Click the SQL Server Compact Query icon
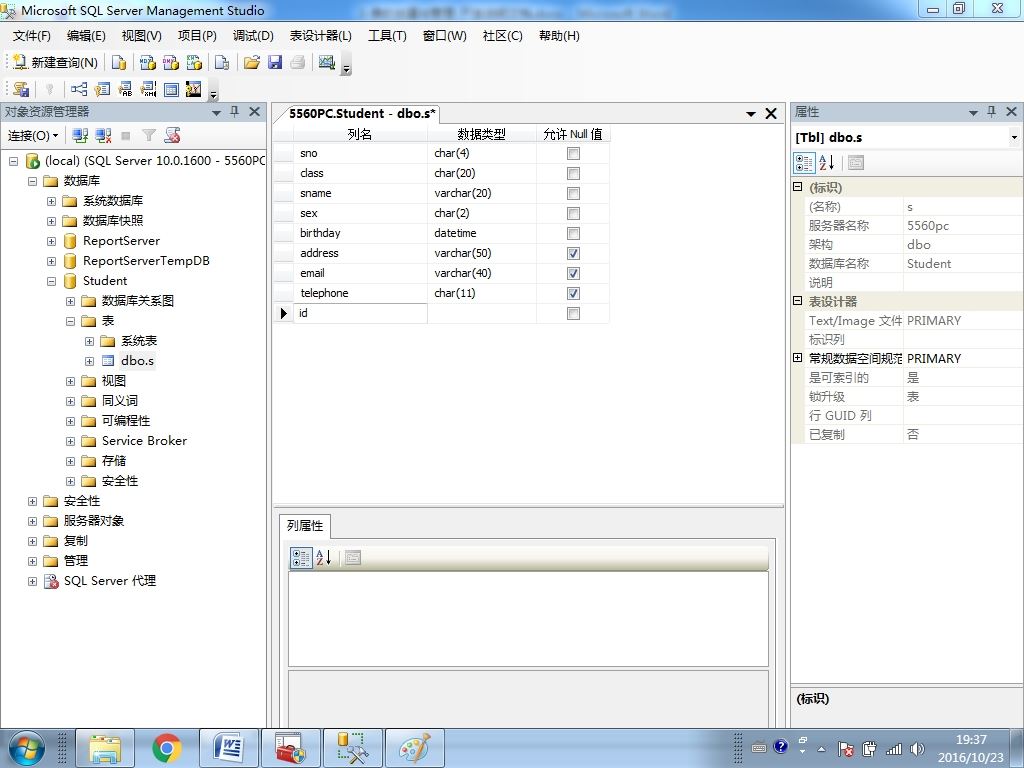This screenshot has height=768, width=1024. [222, 62]
